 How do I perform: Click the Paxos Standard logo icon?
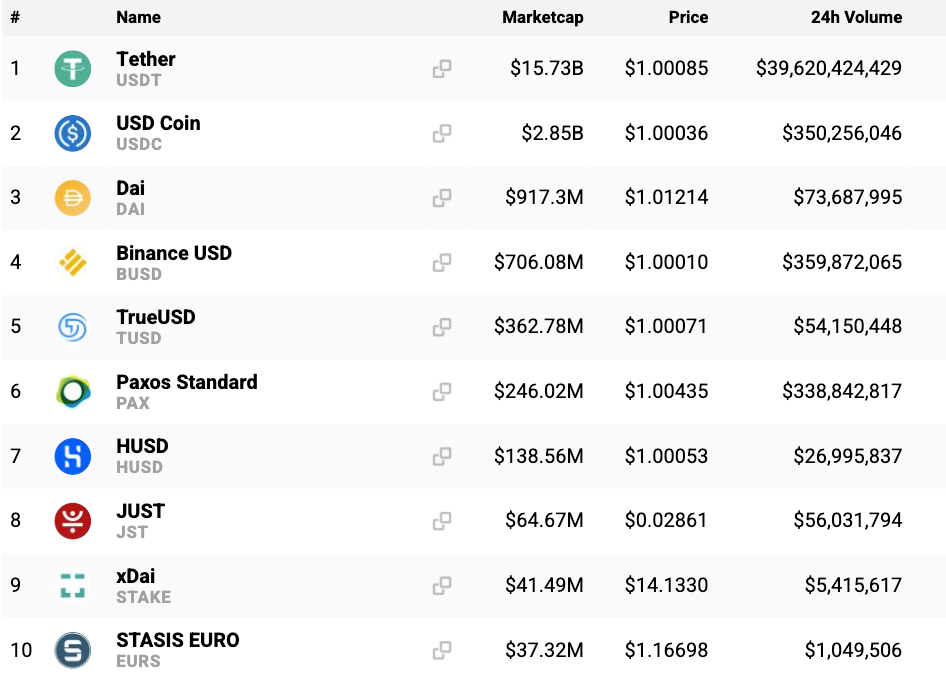coord(72,391)
